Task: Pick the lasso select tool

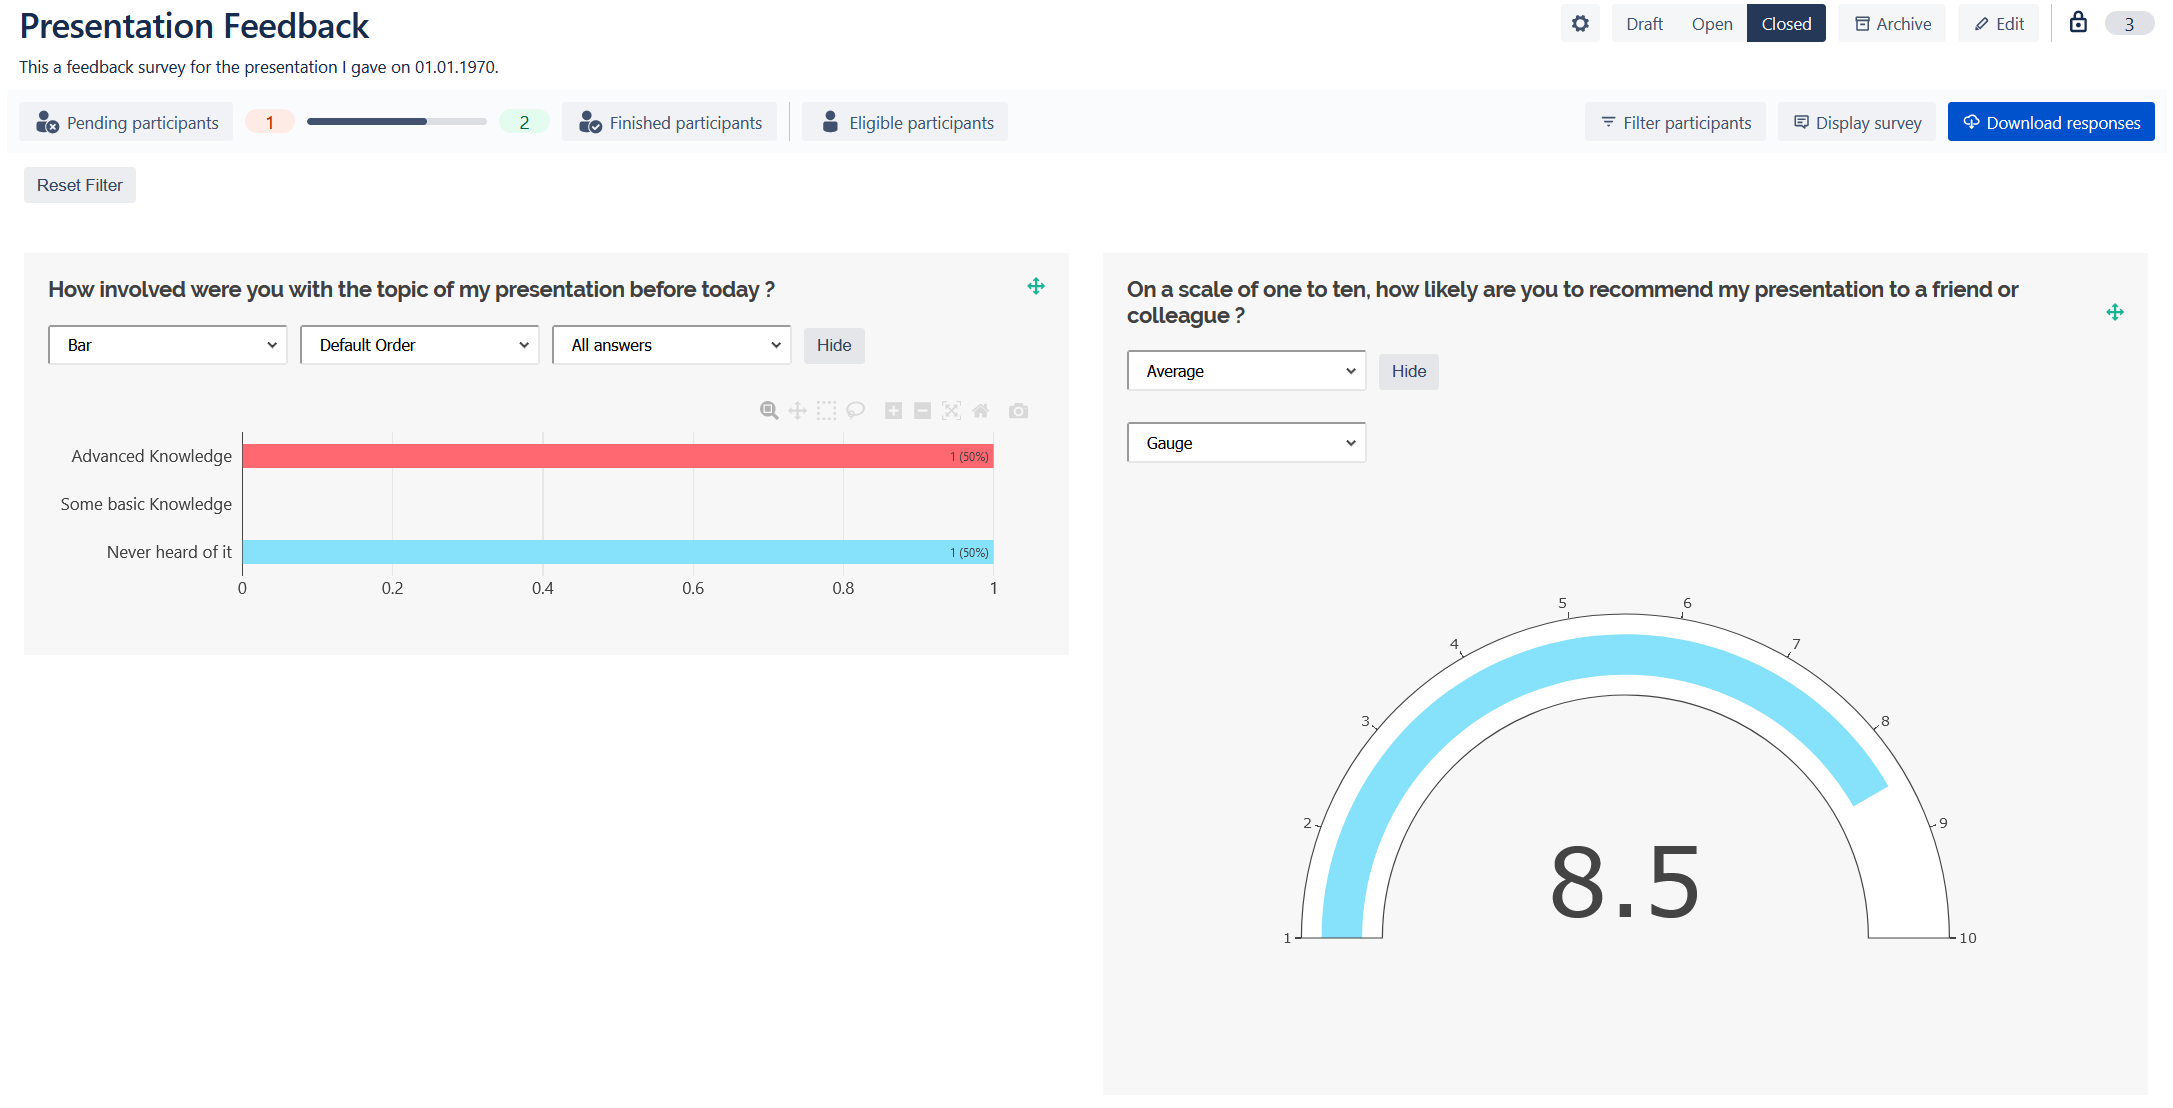Action: click(855, 410)
